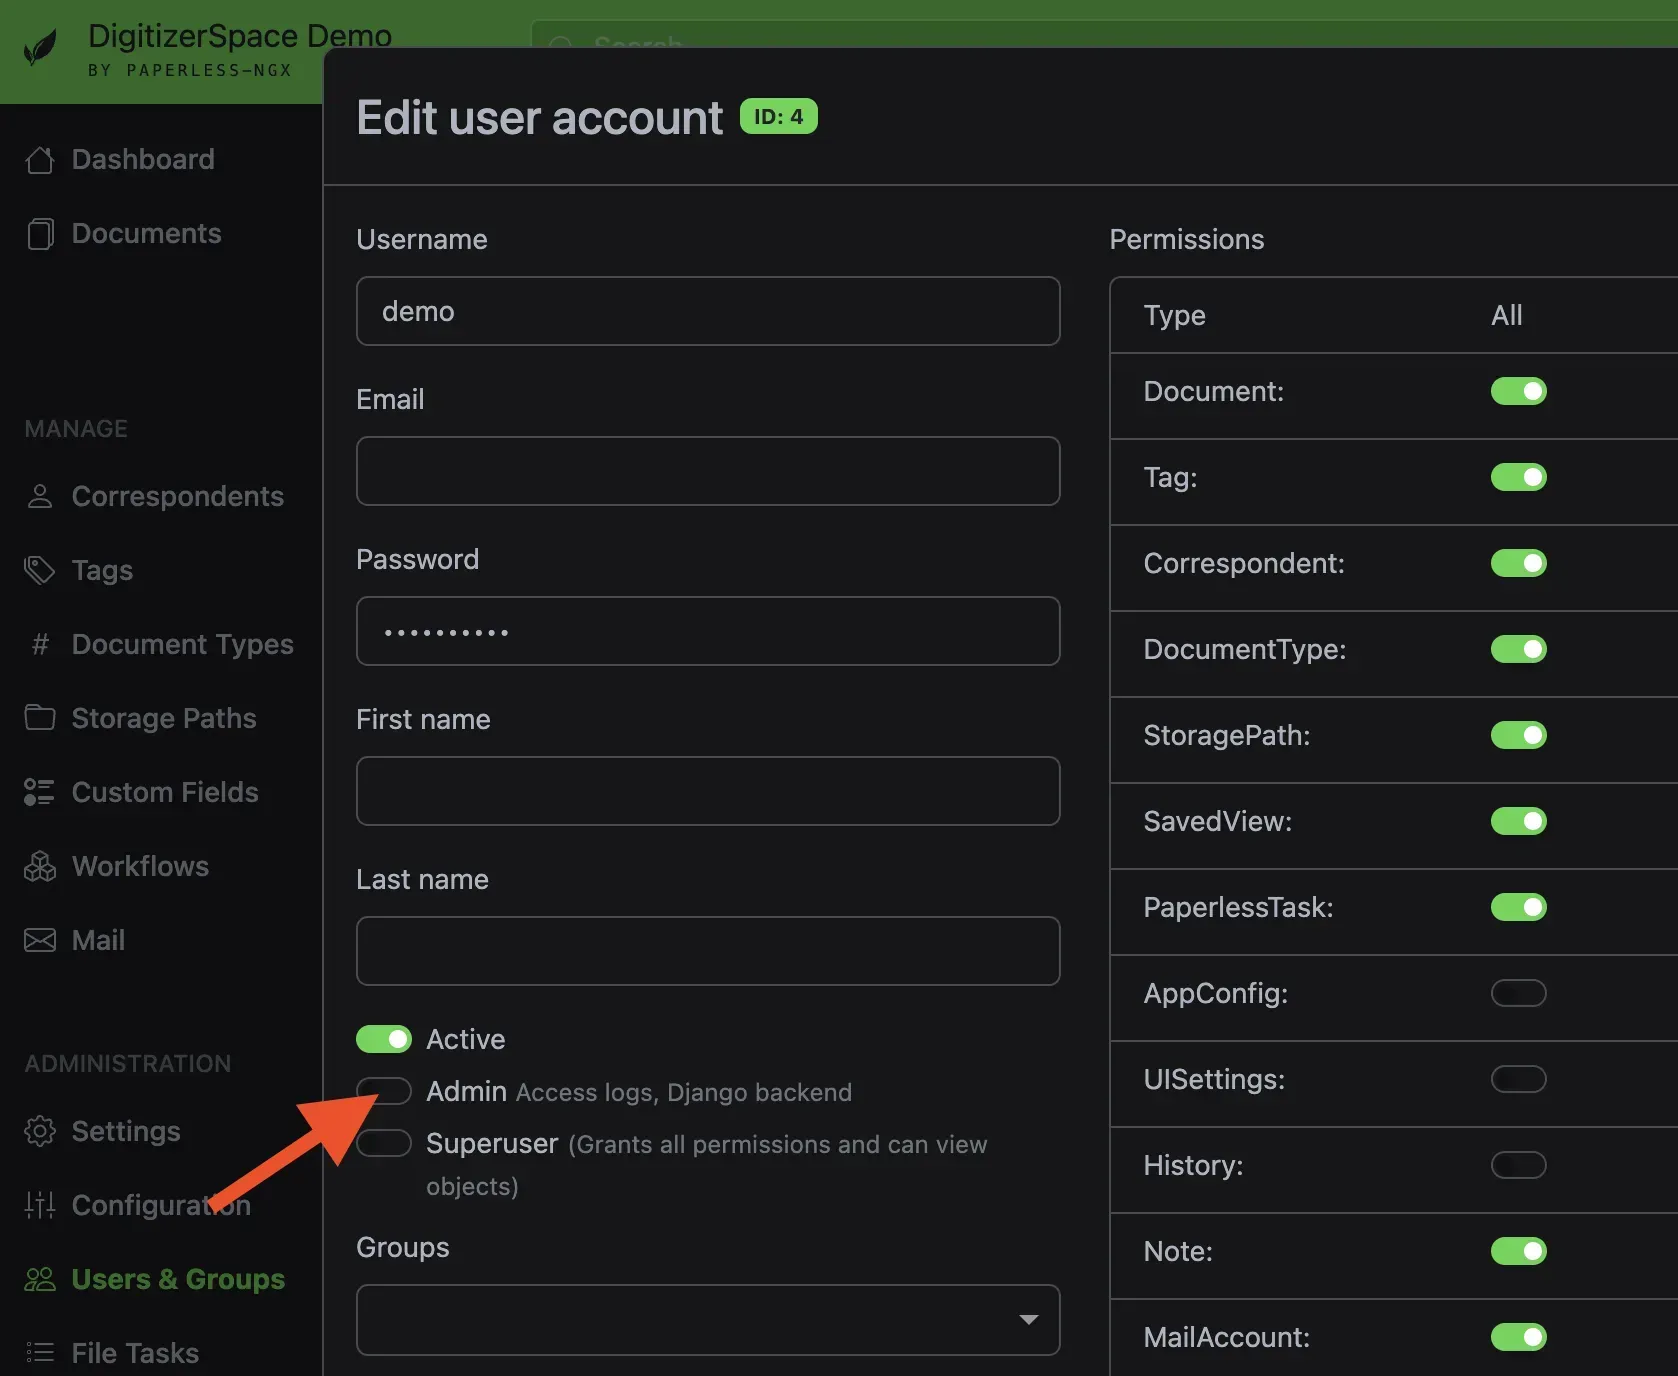Click the Last name field

708,951
